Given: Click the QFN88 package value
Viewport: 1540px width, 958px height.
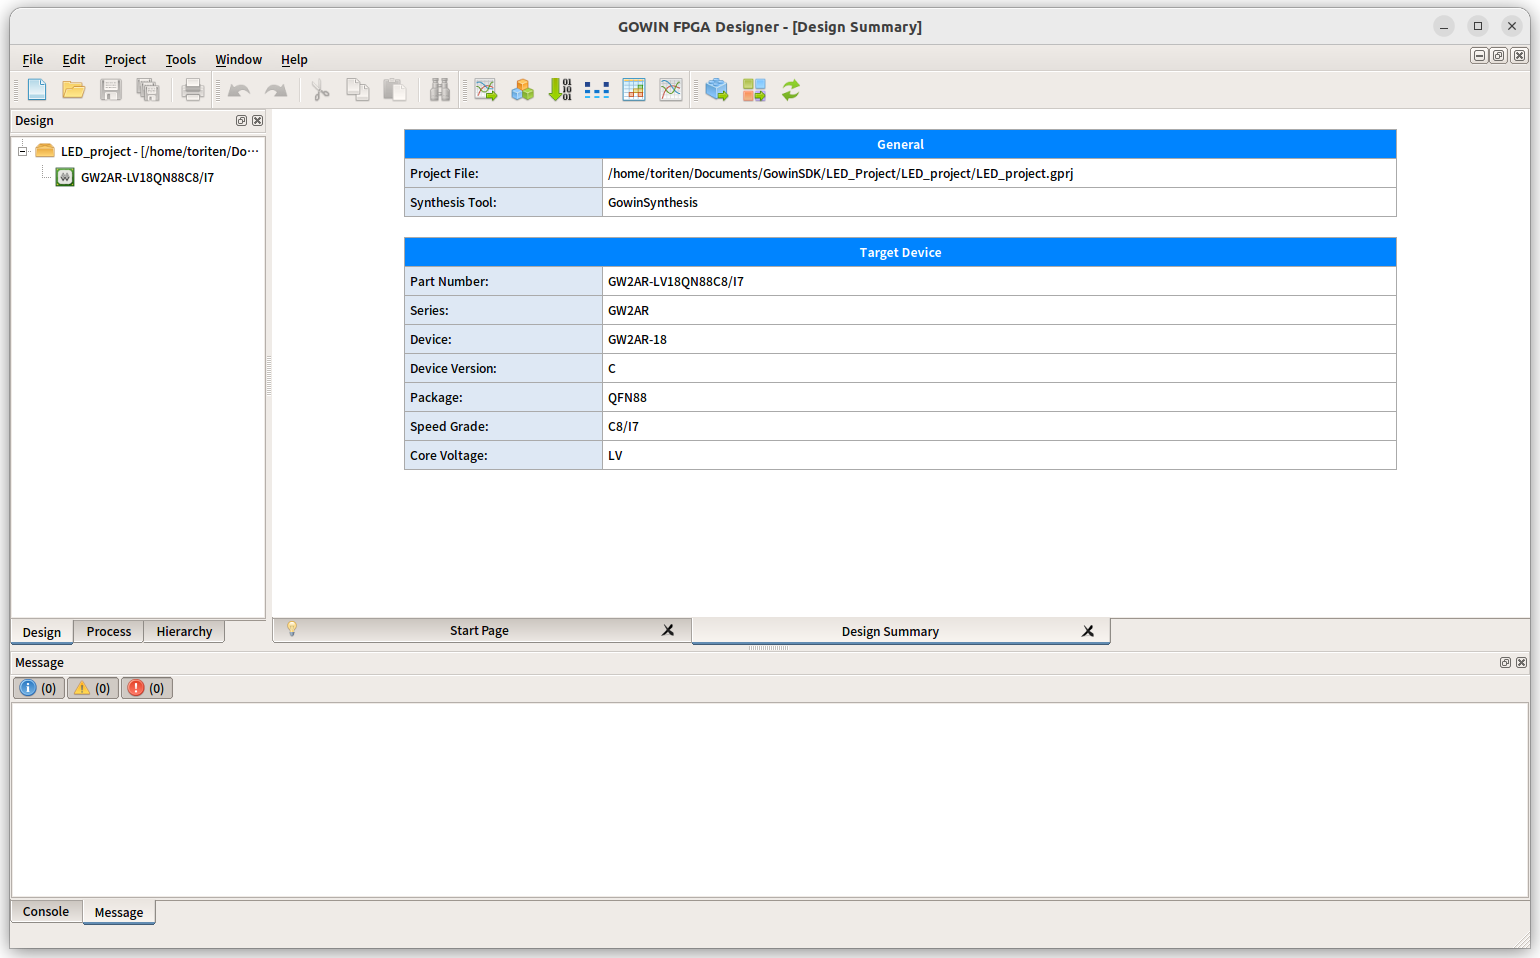Looking at the screenshot, I should pyautogui.click(x=627, y=397).
